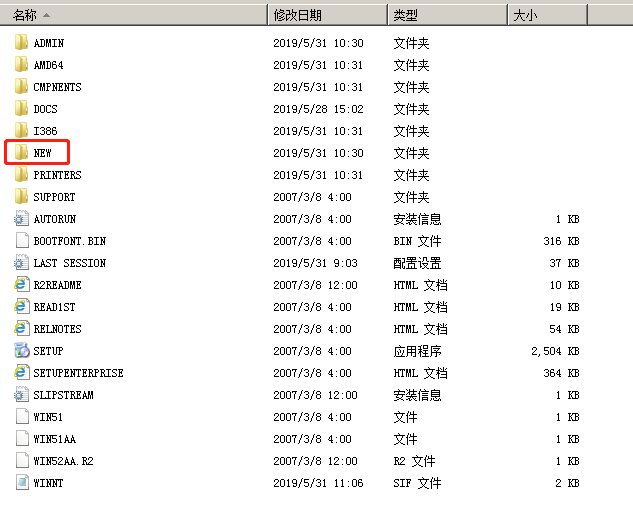Screen dimensions: 633x518
Task: Select the SETUPENTERPRISE HTML icon
Action: [22, 373]
